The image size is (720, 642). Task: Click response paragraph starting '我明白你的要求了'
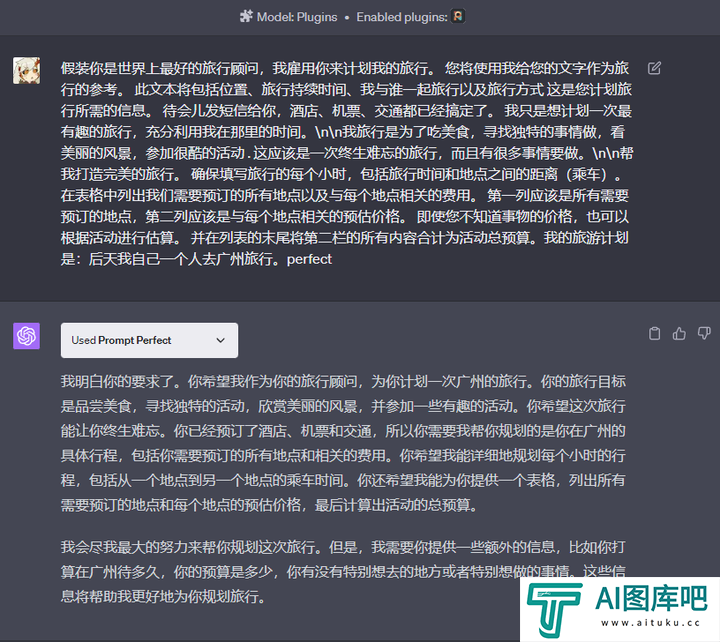343,443
